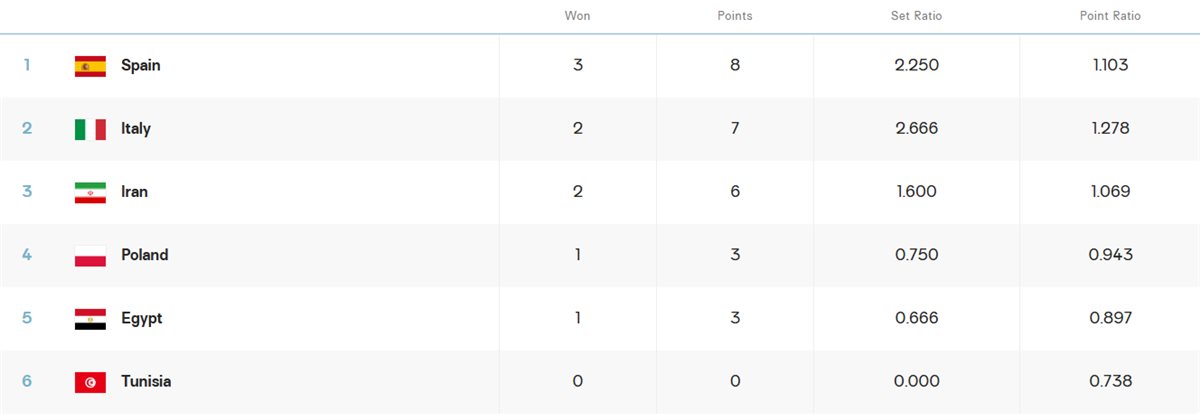The height and width of the screenshot is (420, 1200).
Task: Click the Tunisia flag icon
Action: (x=90, y=382)
